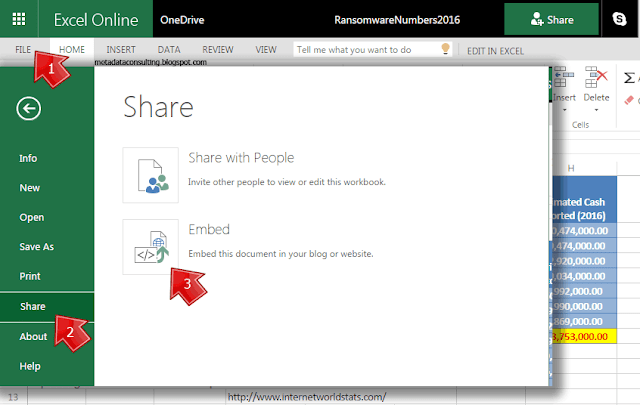Click the Tell me what you want field
The width and height of the screenshot is (640, 405).
pos(366,49)
